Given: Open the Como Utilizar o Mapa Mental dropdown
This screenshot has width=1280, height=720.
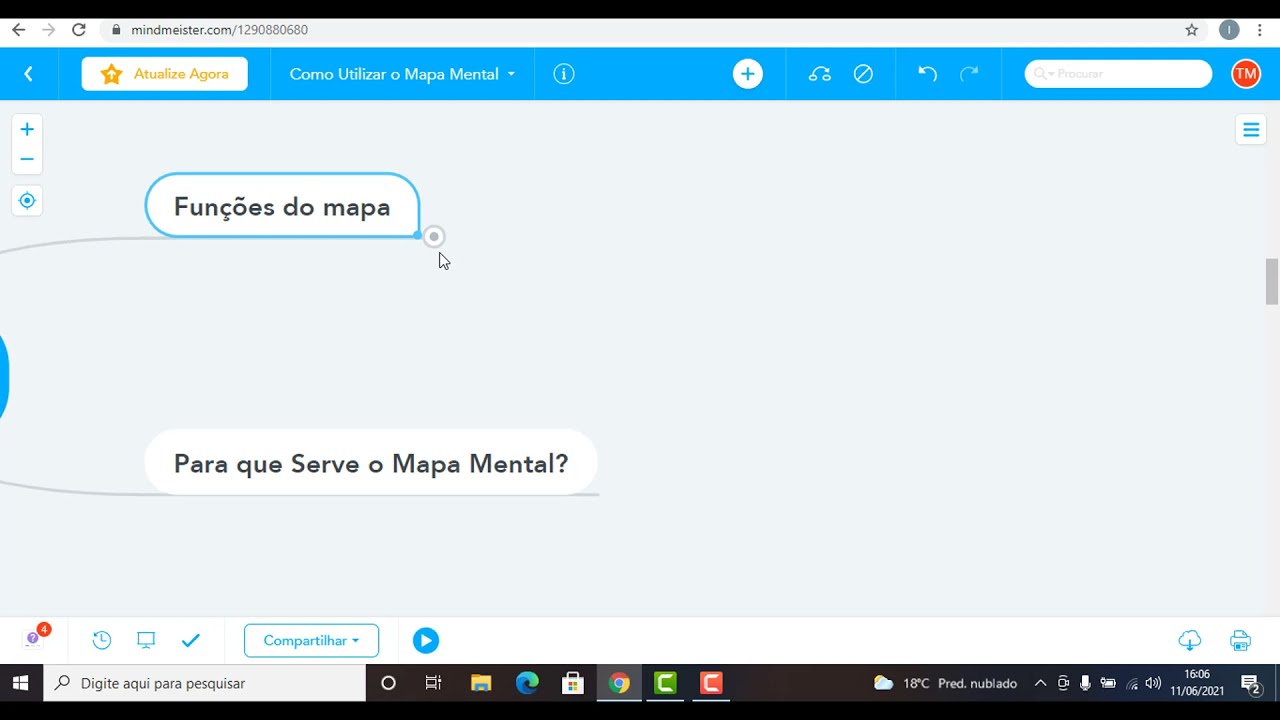Looking at the screenshot, I should click(400, 73).
